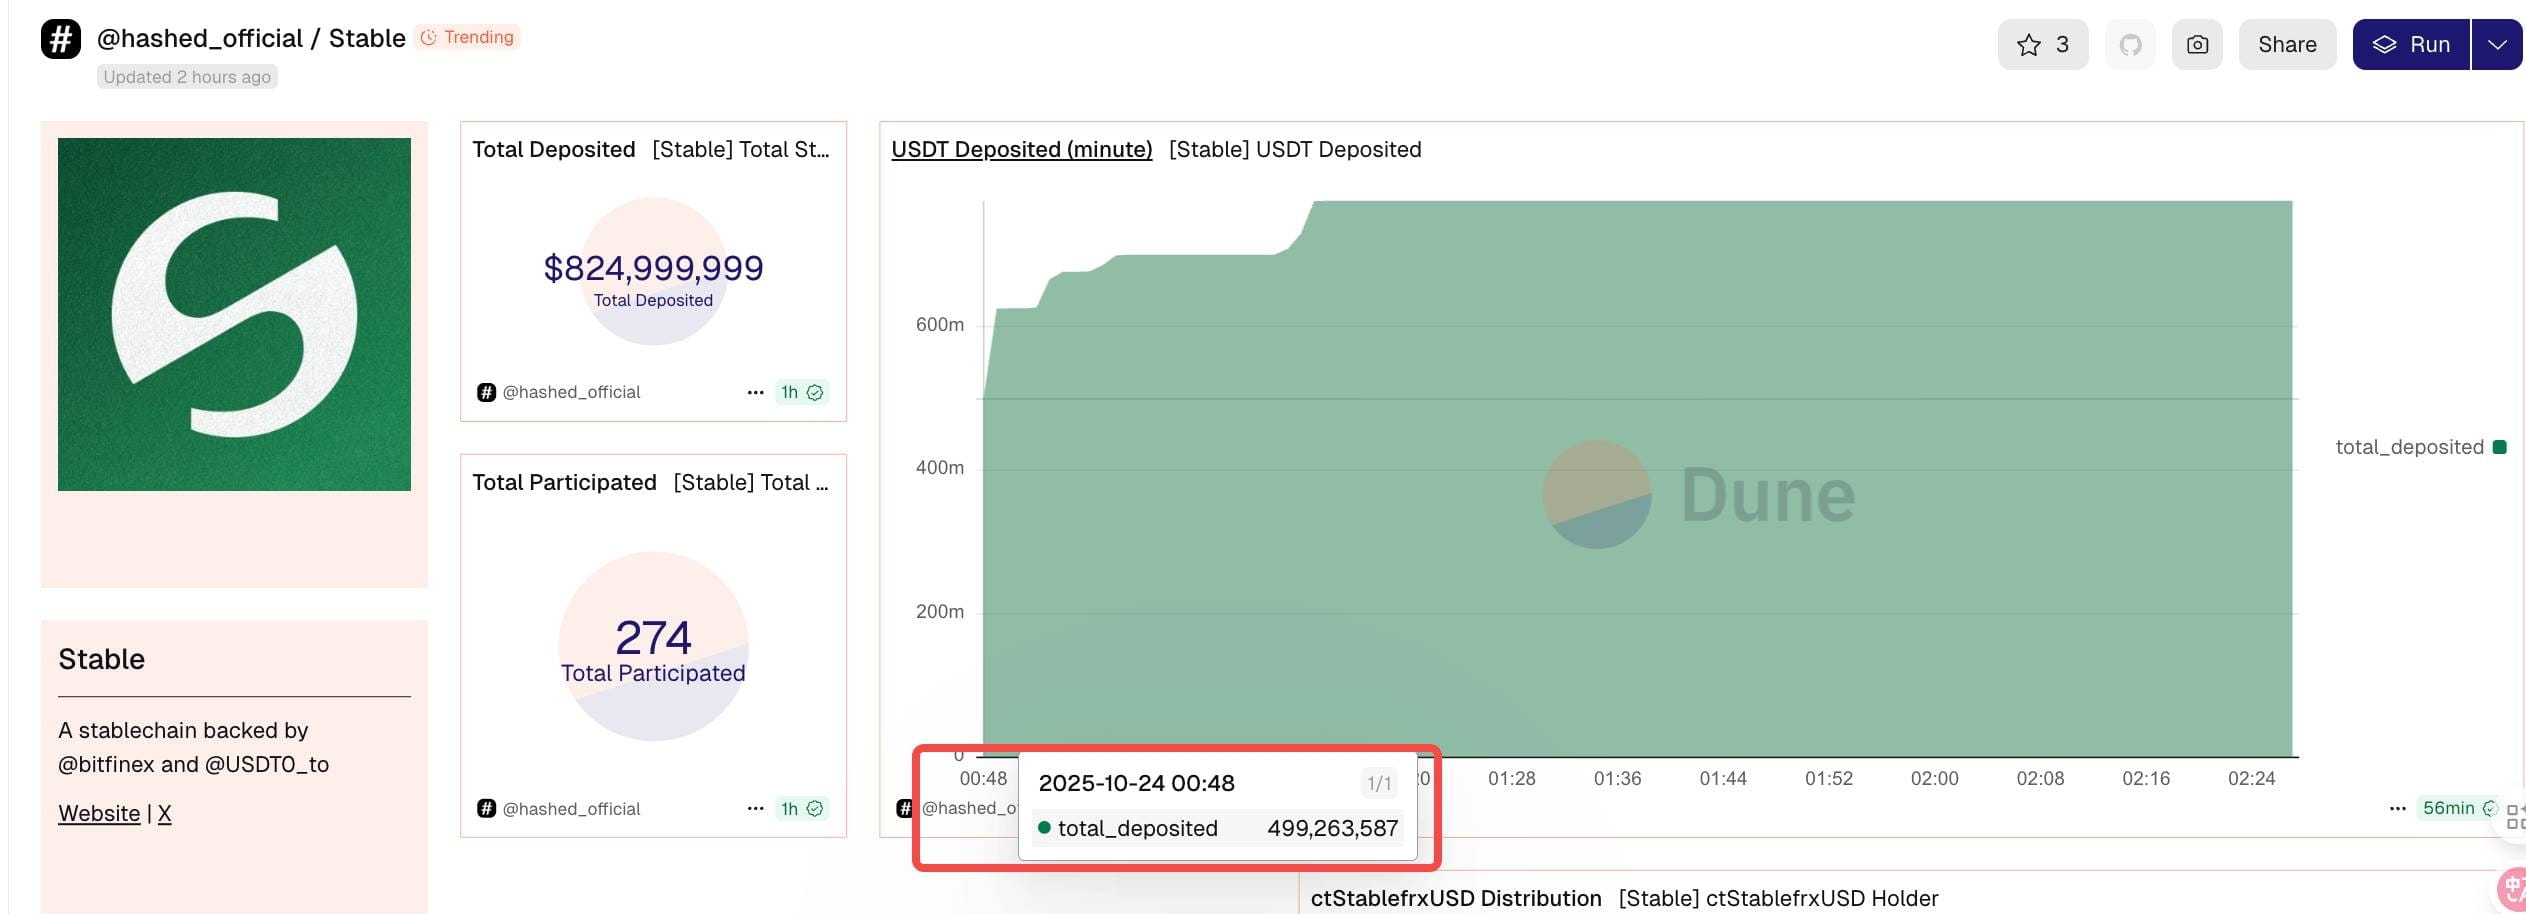Screen dimensions: 2526x914
Task: Expand the Run button dropdown arrow
Action: click(2497, 44)
